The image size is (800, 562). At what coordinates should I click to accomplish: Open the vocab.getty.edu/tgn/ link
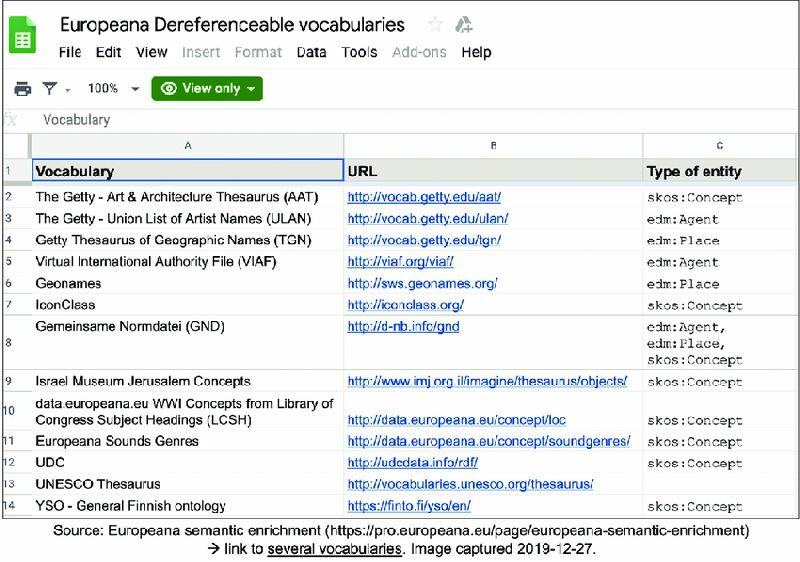[424, 240]
